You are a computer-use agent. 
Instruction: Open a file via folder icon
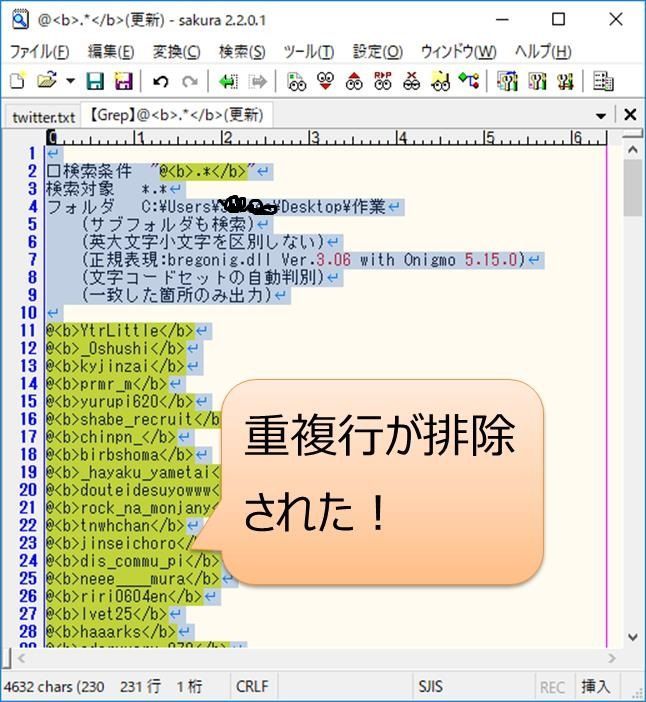tap(47, 81)
